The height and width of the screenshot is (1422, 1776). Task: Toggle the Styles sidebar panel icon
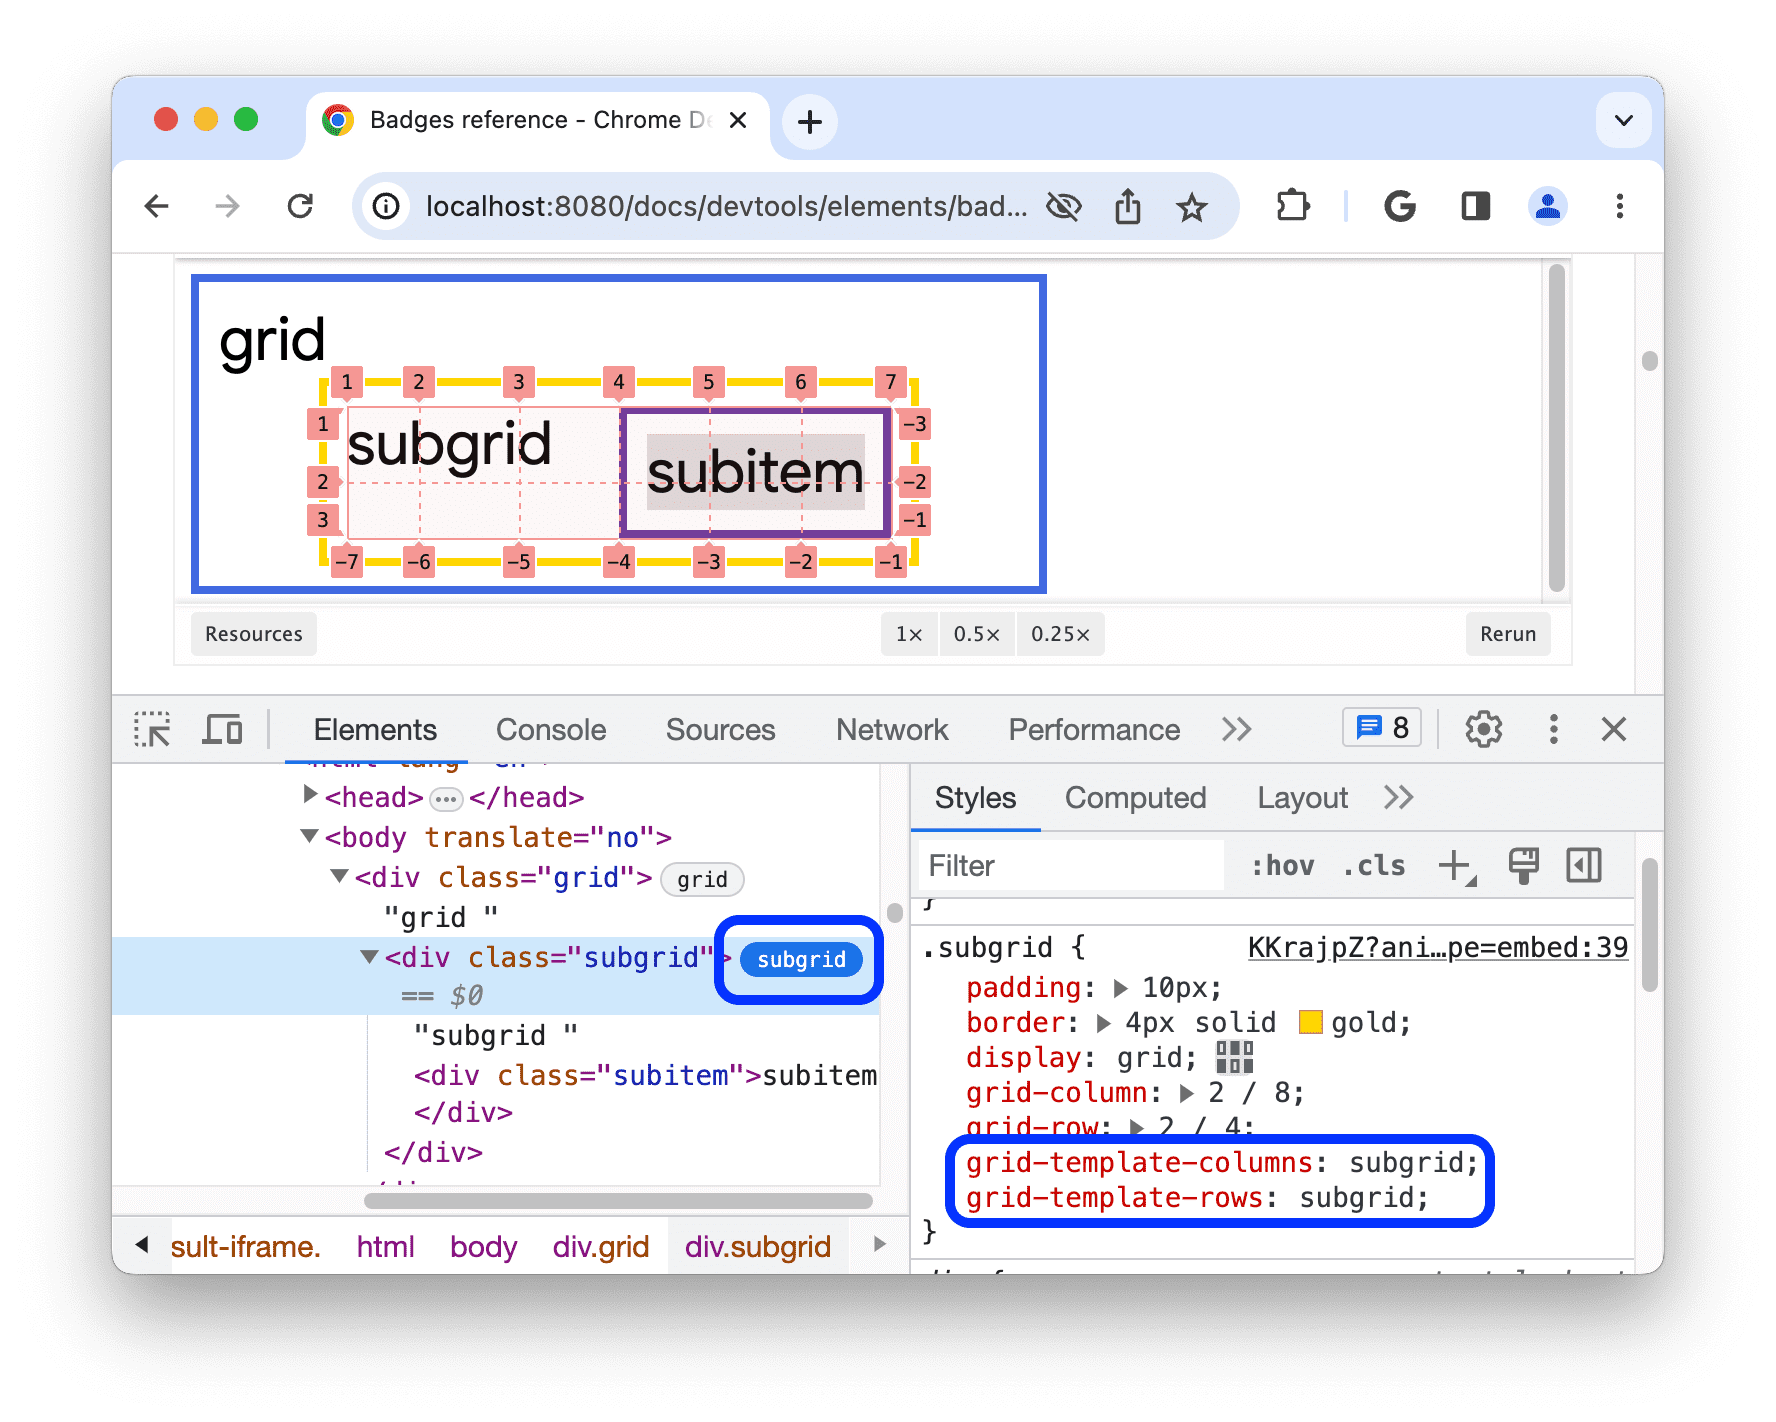point(1583,865)
